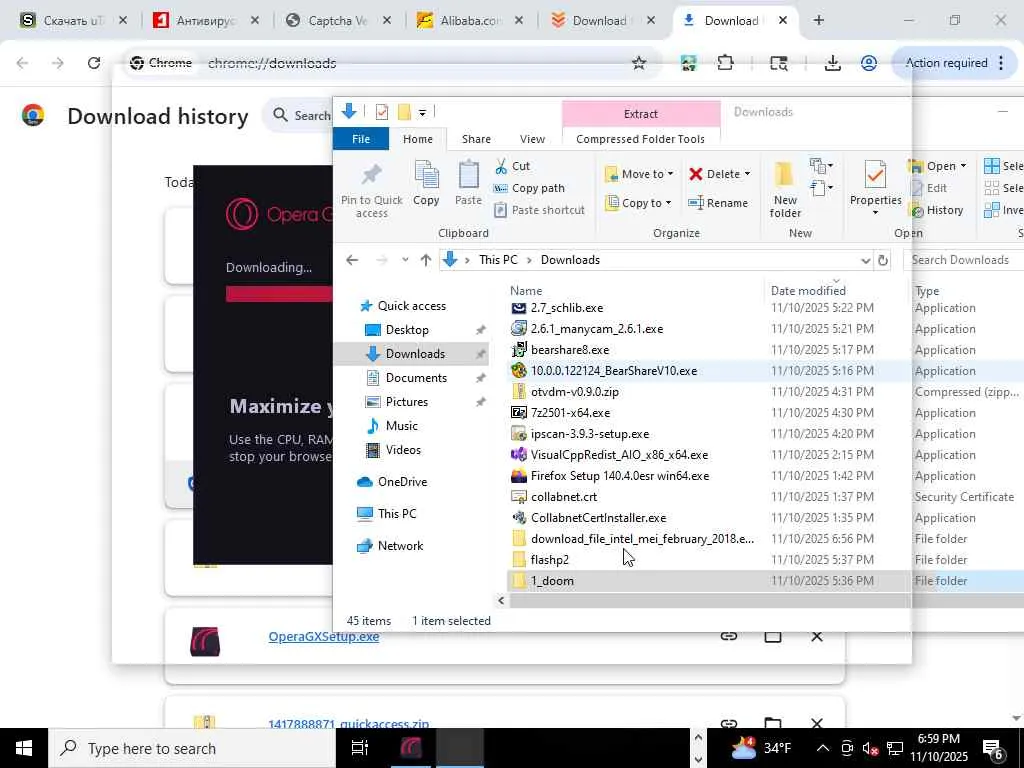Select Firefox Setup 140.4.0esr win64.exe
The height and width of the screenshot is (768, 1024).
[x=620, y=475]
